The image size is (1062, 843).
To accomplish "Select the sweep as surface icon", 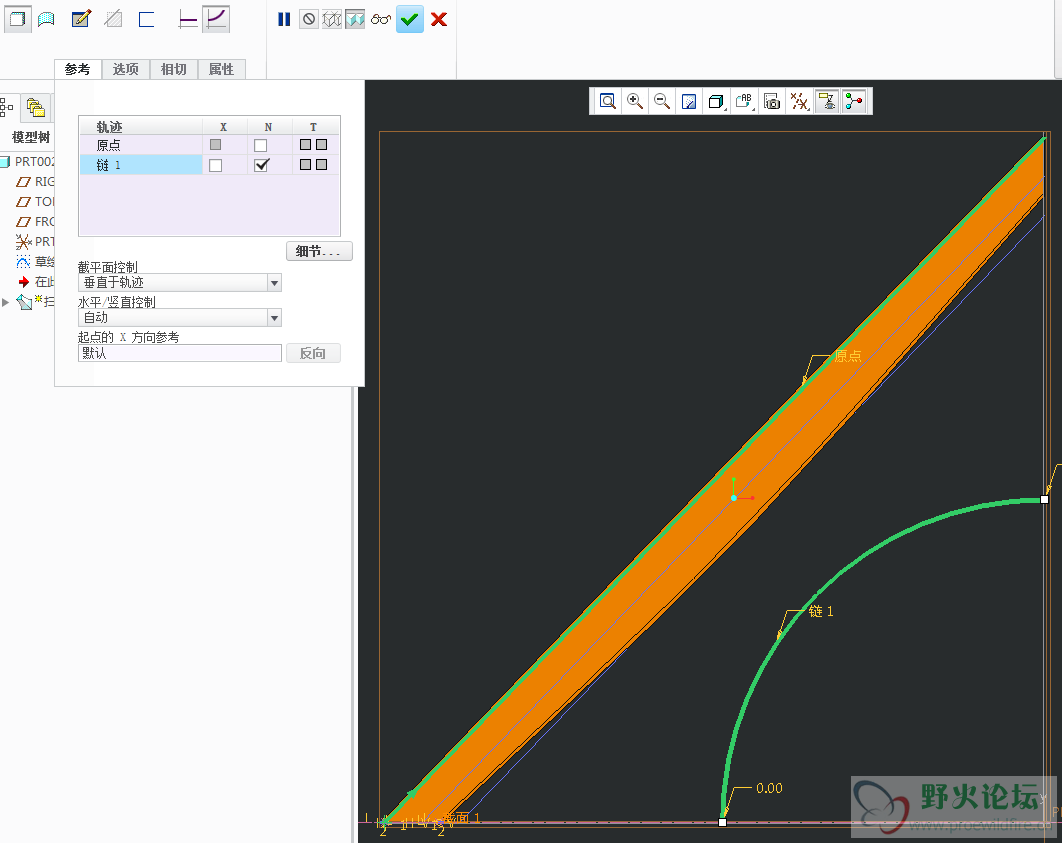I will tap(45, 19).
